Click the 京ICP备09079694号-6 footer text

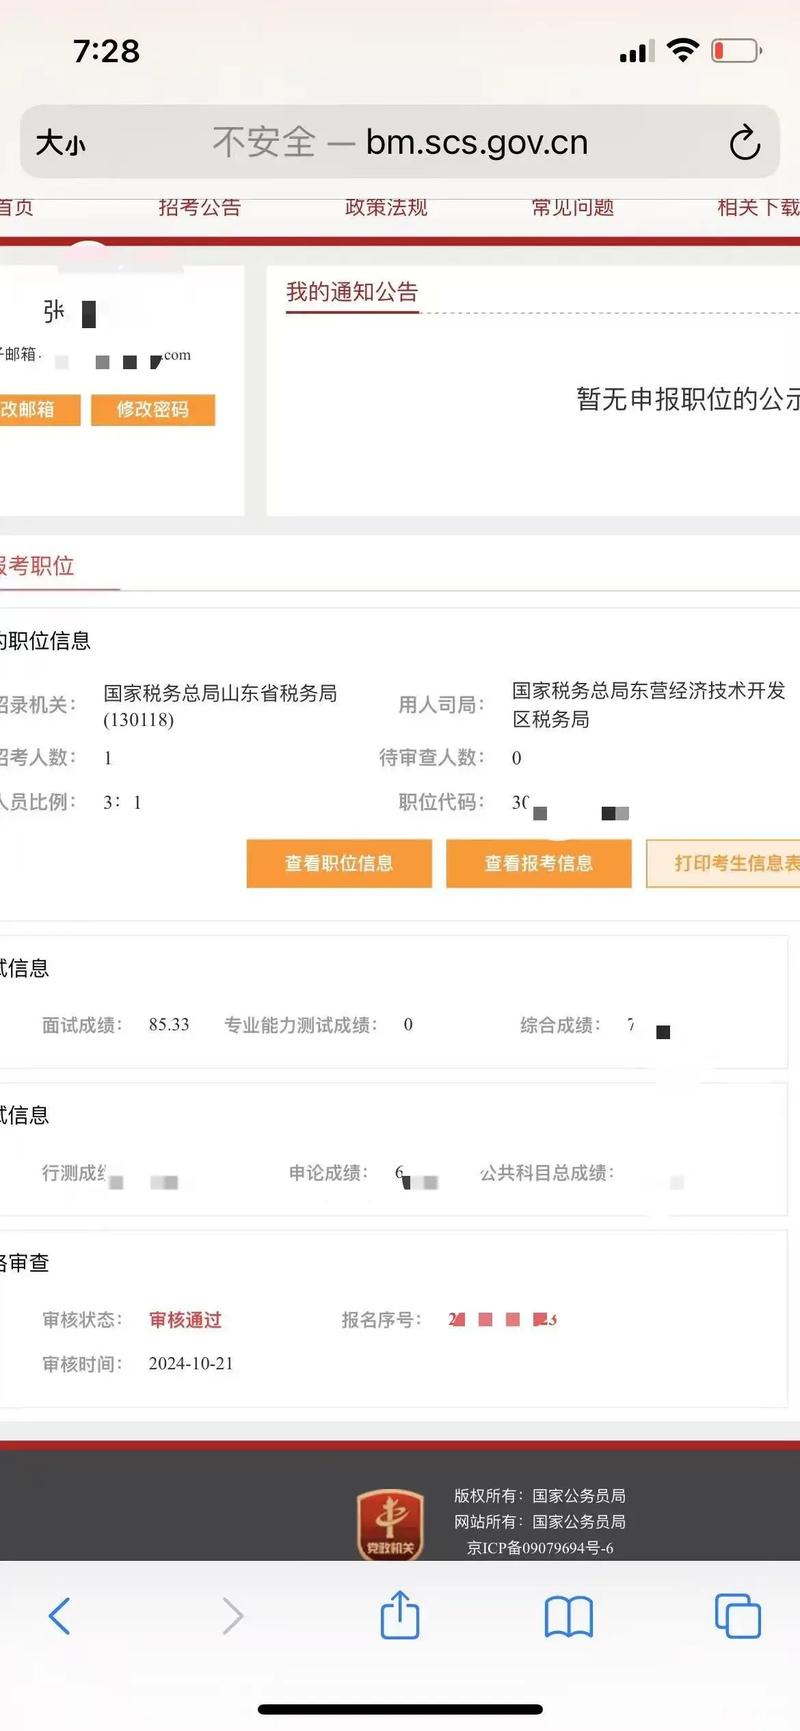coord(540,1548)
